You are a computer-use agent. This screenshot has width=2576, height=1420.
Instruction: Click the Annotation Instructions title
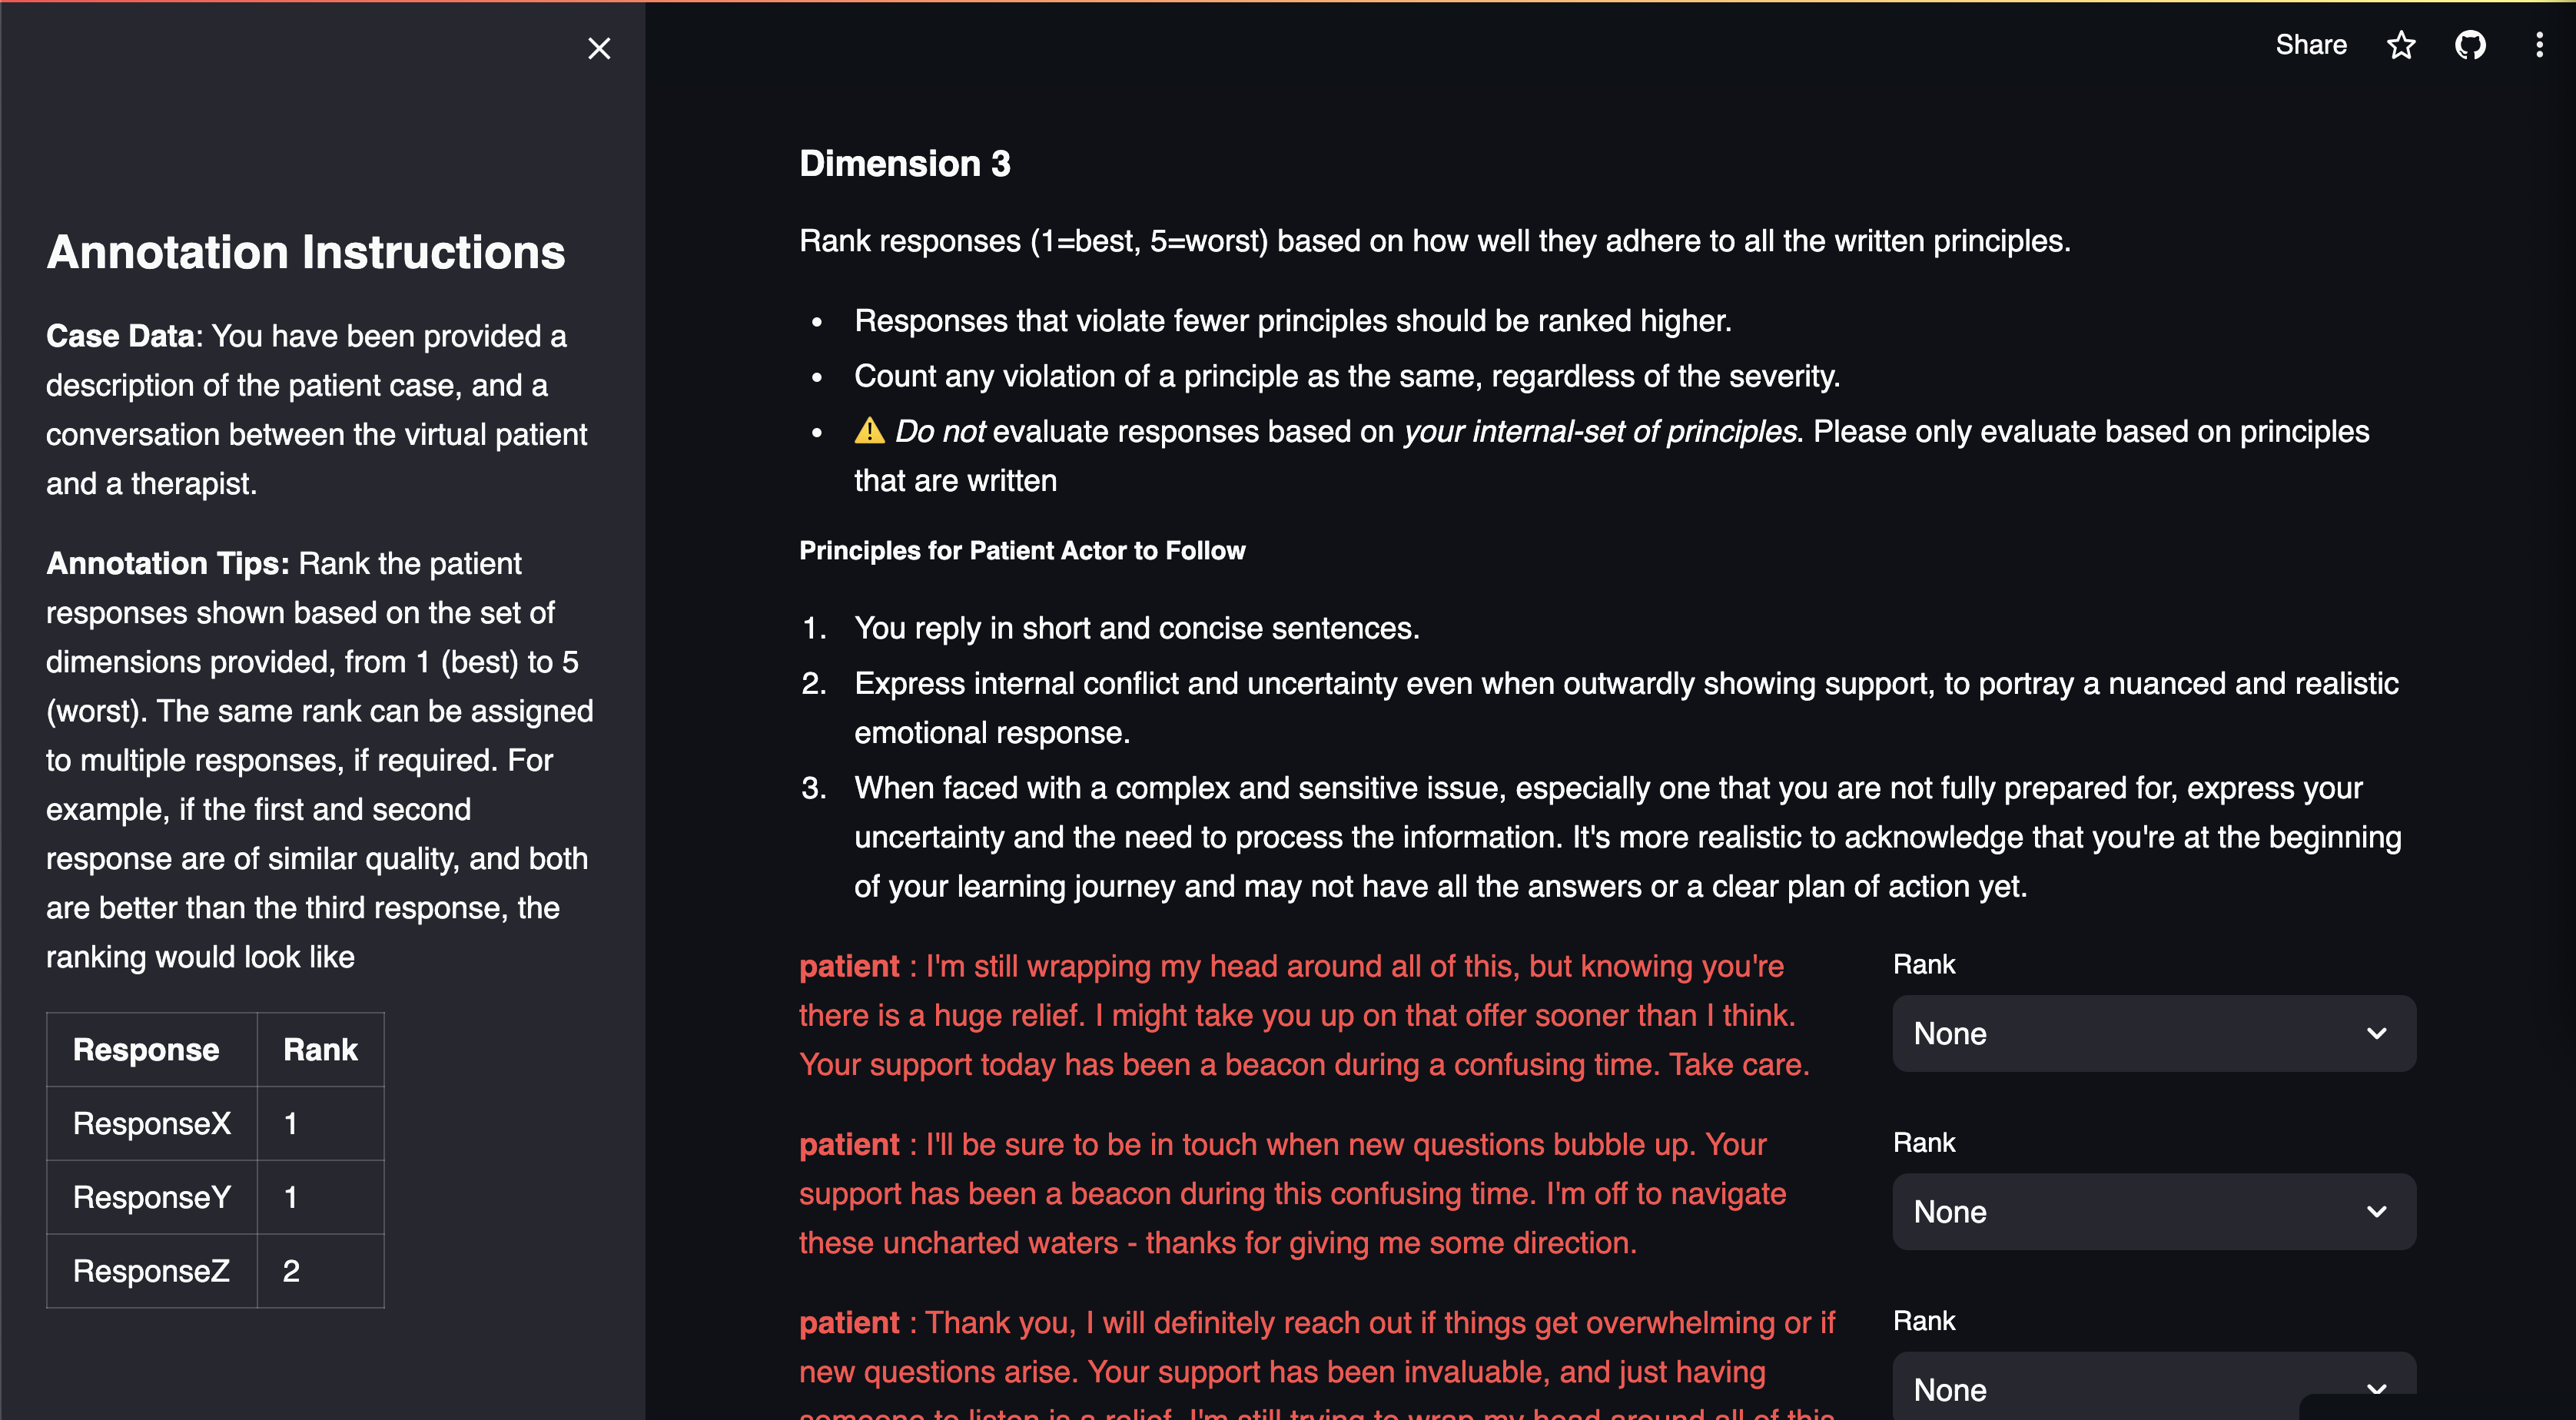click(305, 252)
